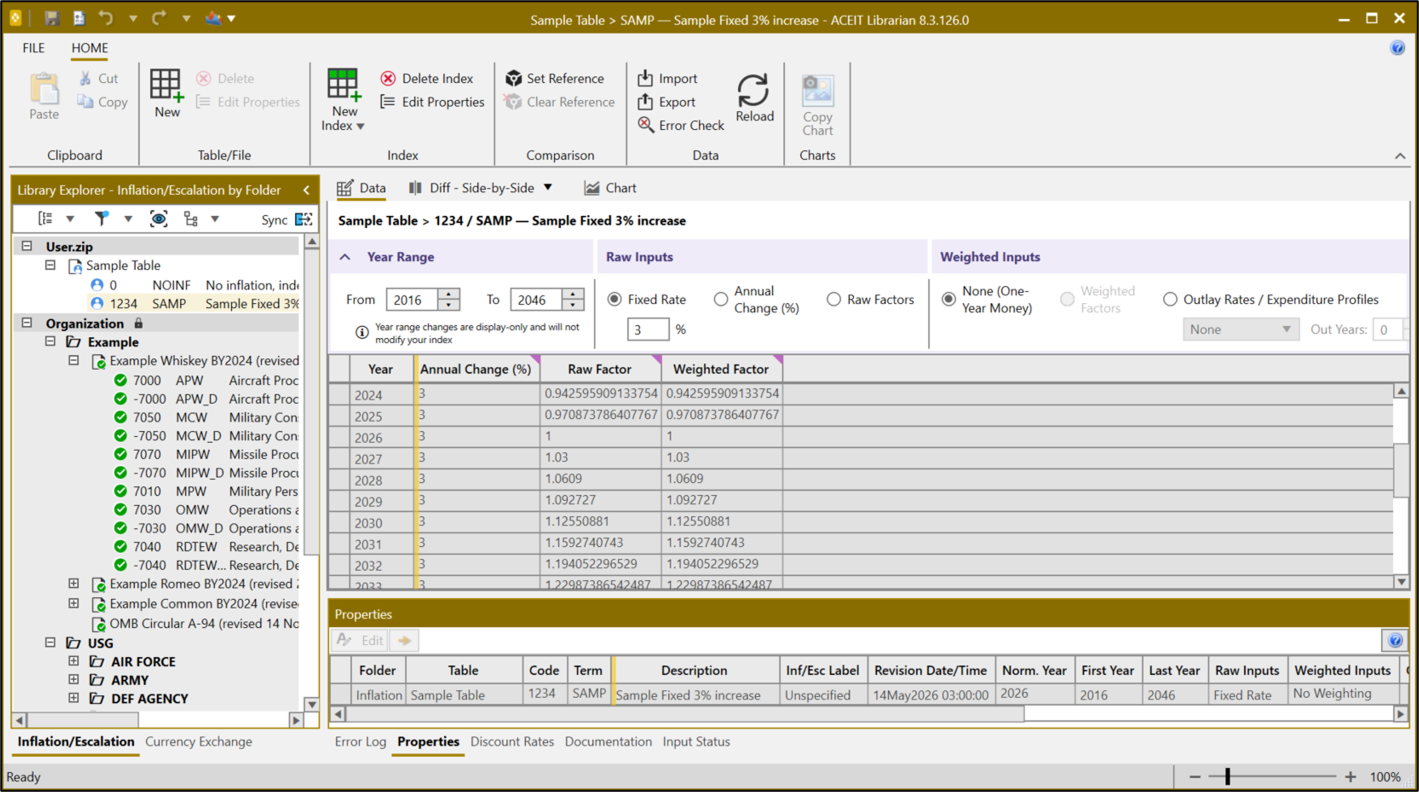Open the Discount Rates tab
This screenshot has width=1419, height=792.
click(511, 742)
